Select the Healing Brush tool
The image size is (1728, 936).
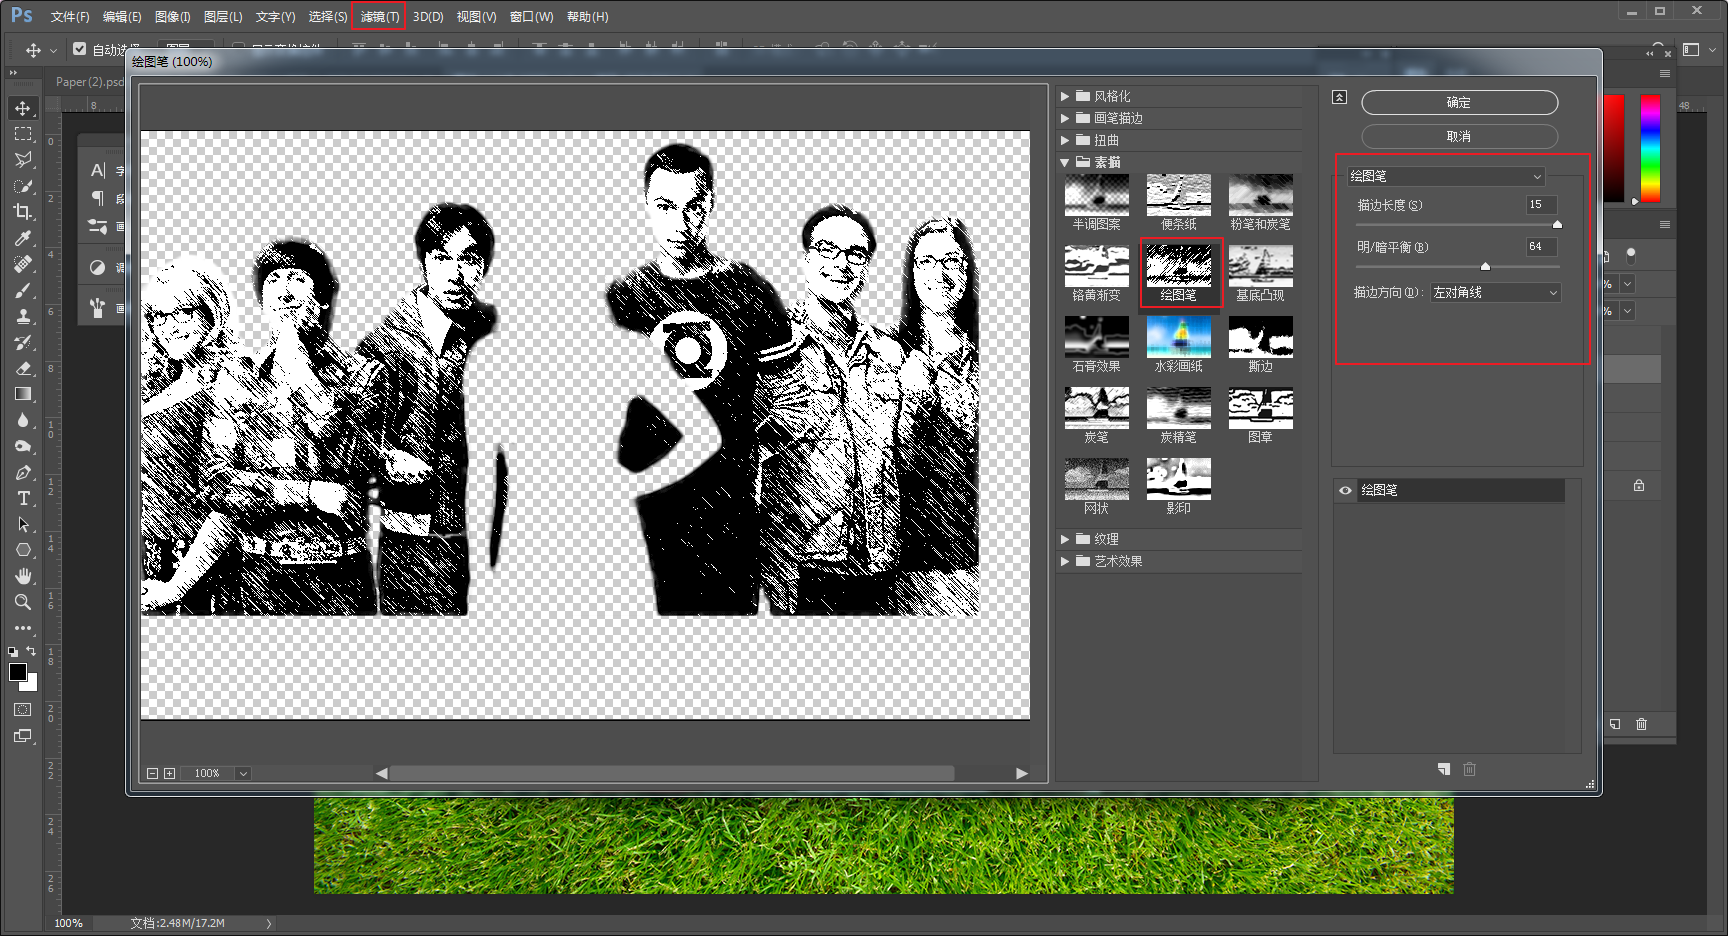point(23,264)
